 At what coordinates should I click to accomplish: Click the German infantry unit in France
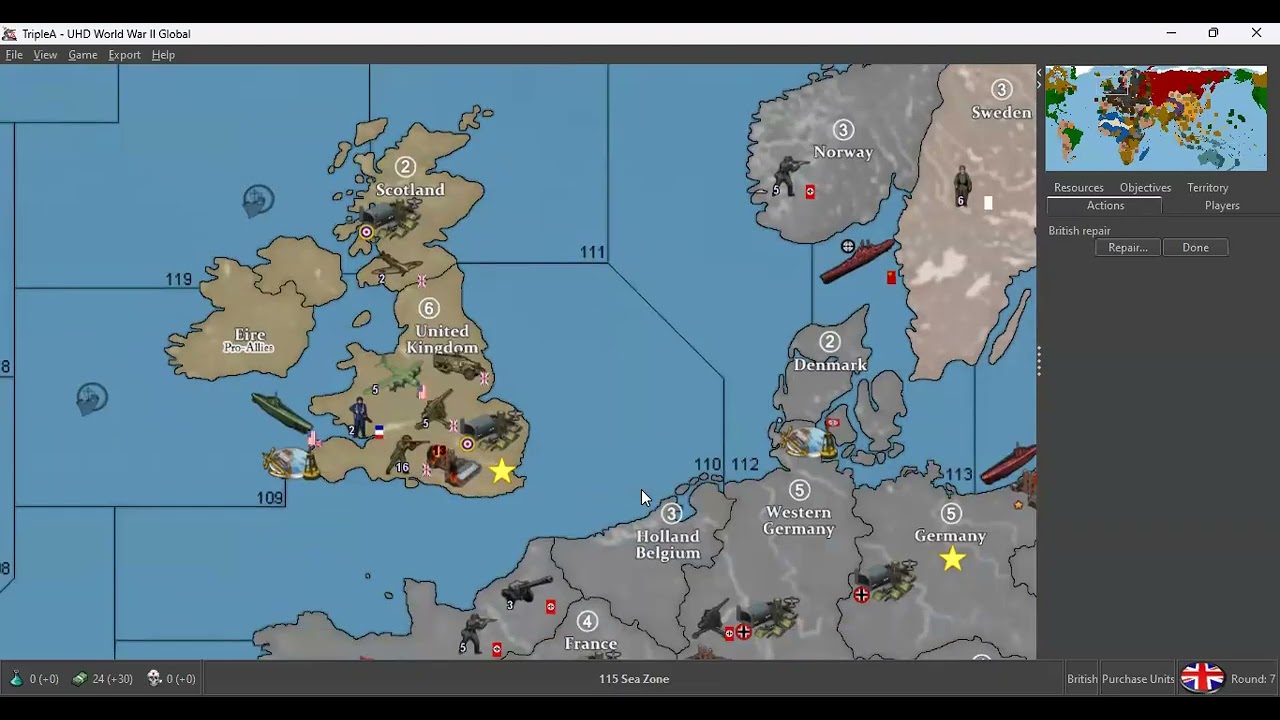click(476, 633)
